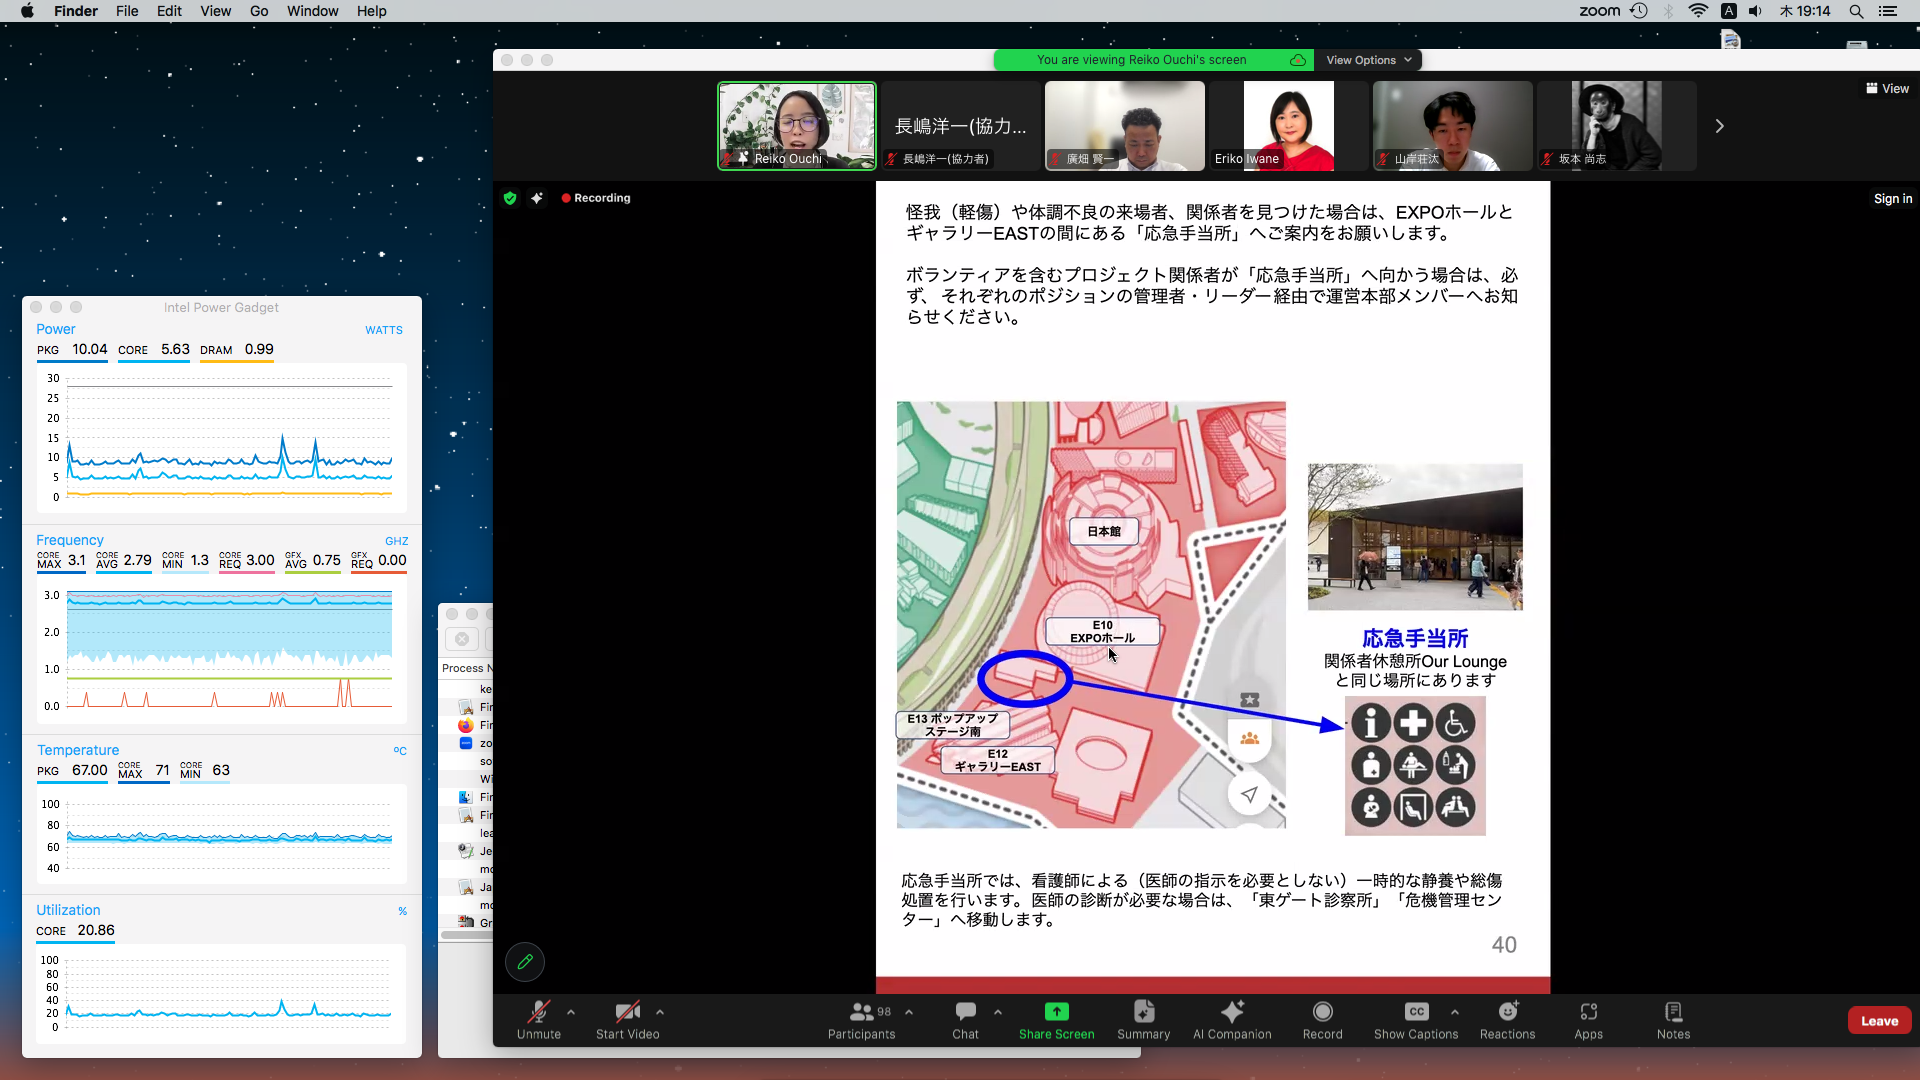This screenshot has width=1920, height=1080.
Task: Open the Apps icon in toolbar
Action: pyautogui.click(x=1588, y=1012)
